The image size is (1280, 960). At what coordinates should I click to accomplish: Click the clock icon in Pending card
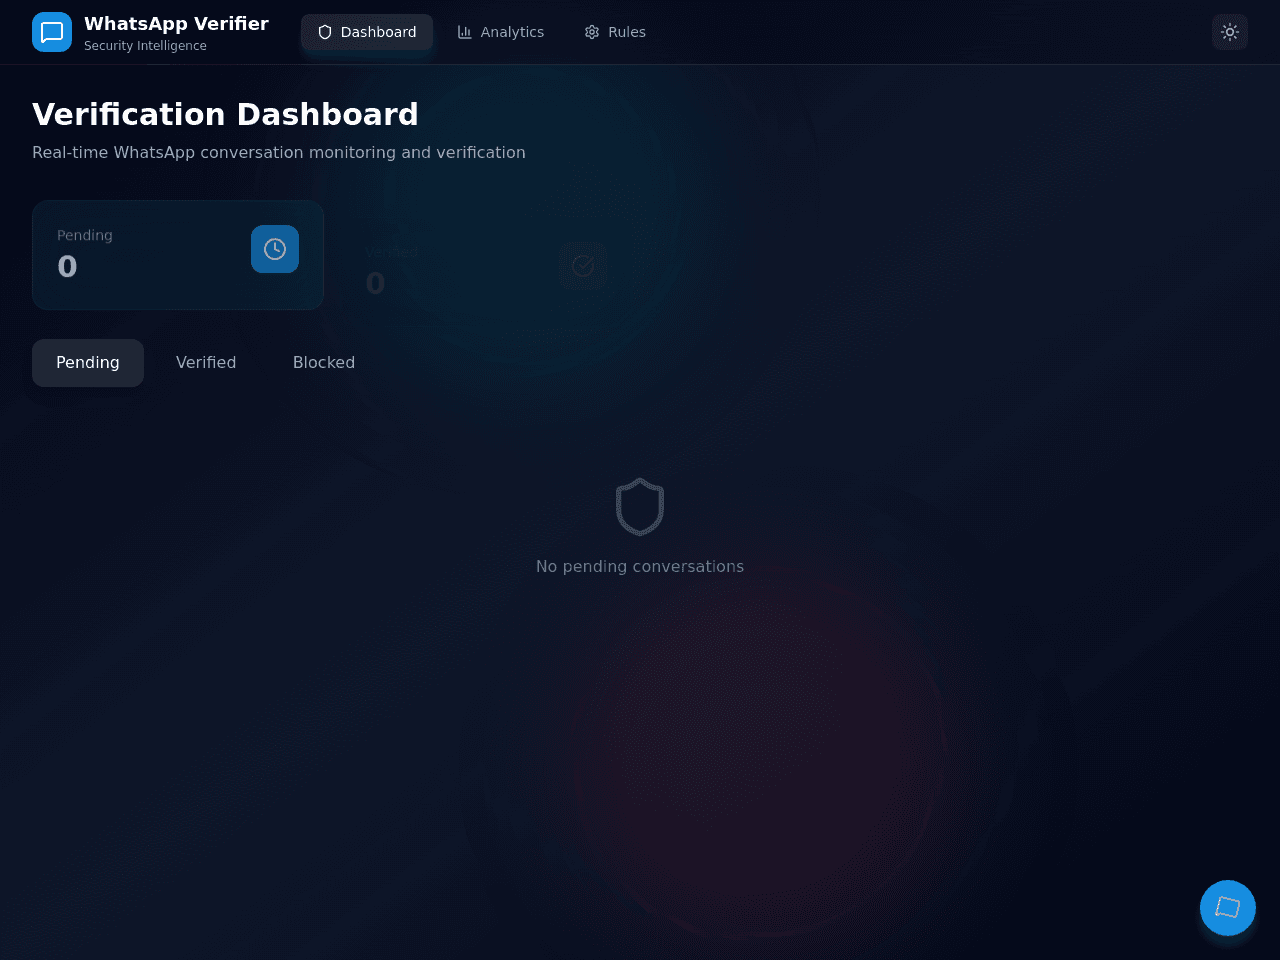click(275, 249)
